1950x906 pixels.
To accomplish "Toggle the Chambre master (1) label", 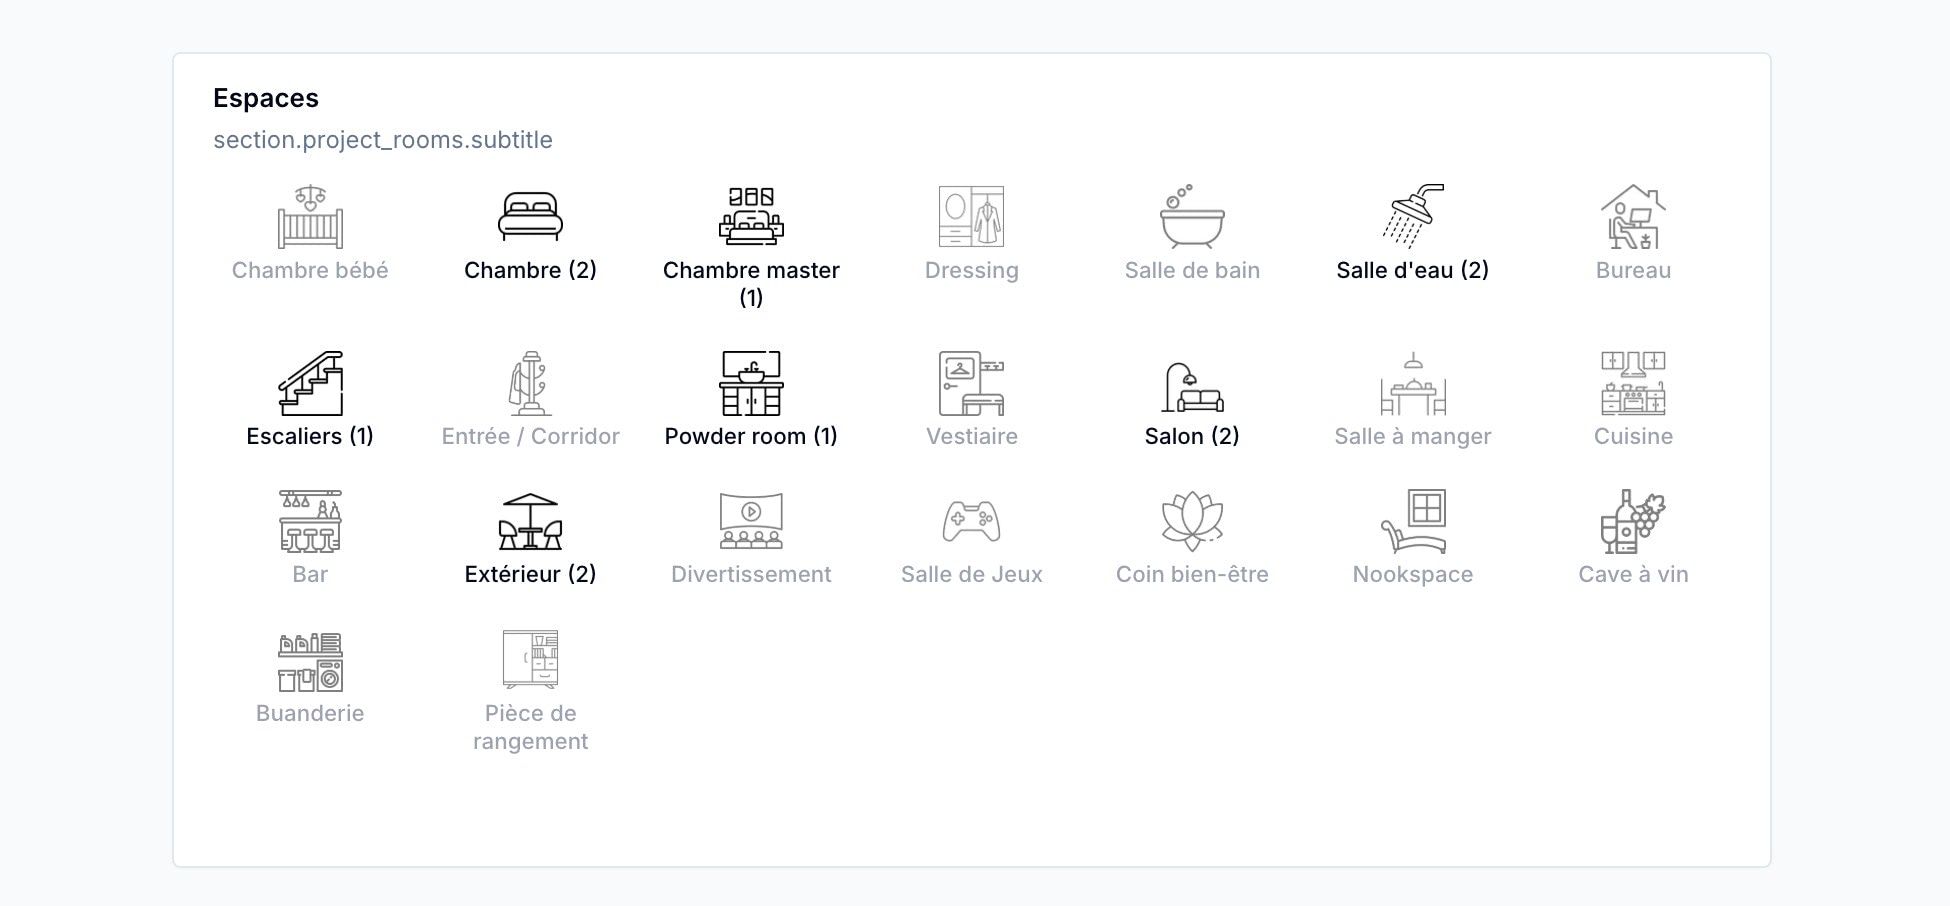I will [751, 284].
